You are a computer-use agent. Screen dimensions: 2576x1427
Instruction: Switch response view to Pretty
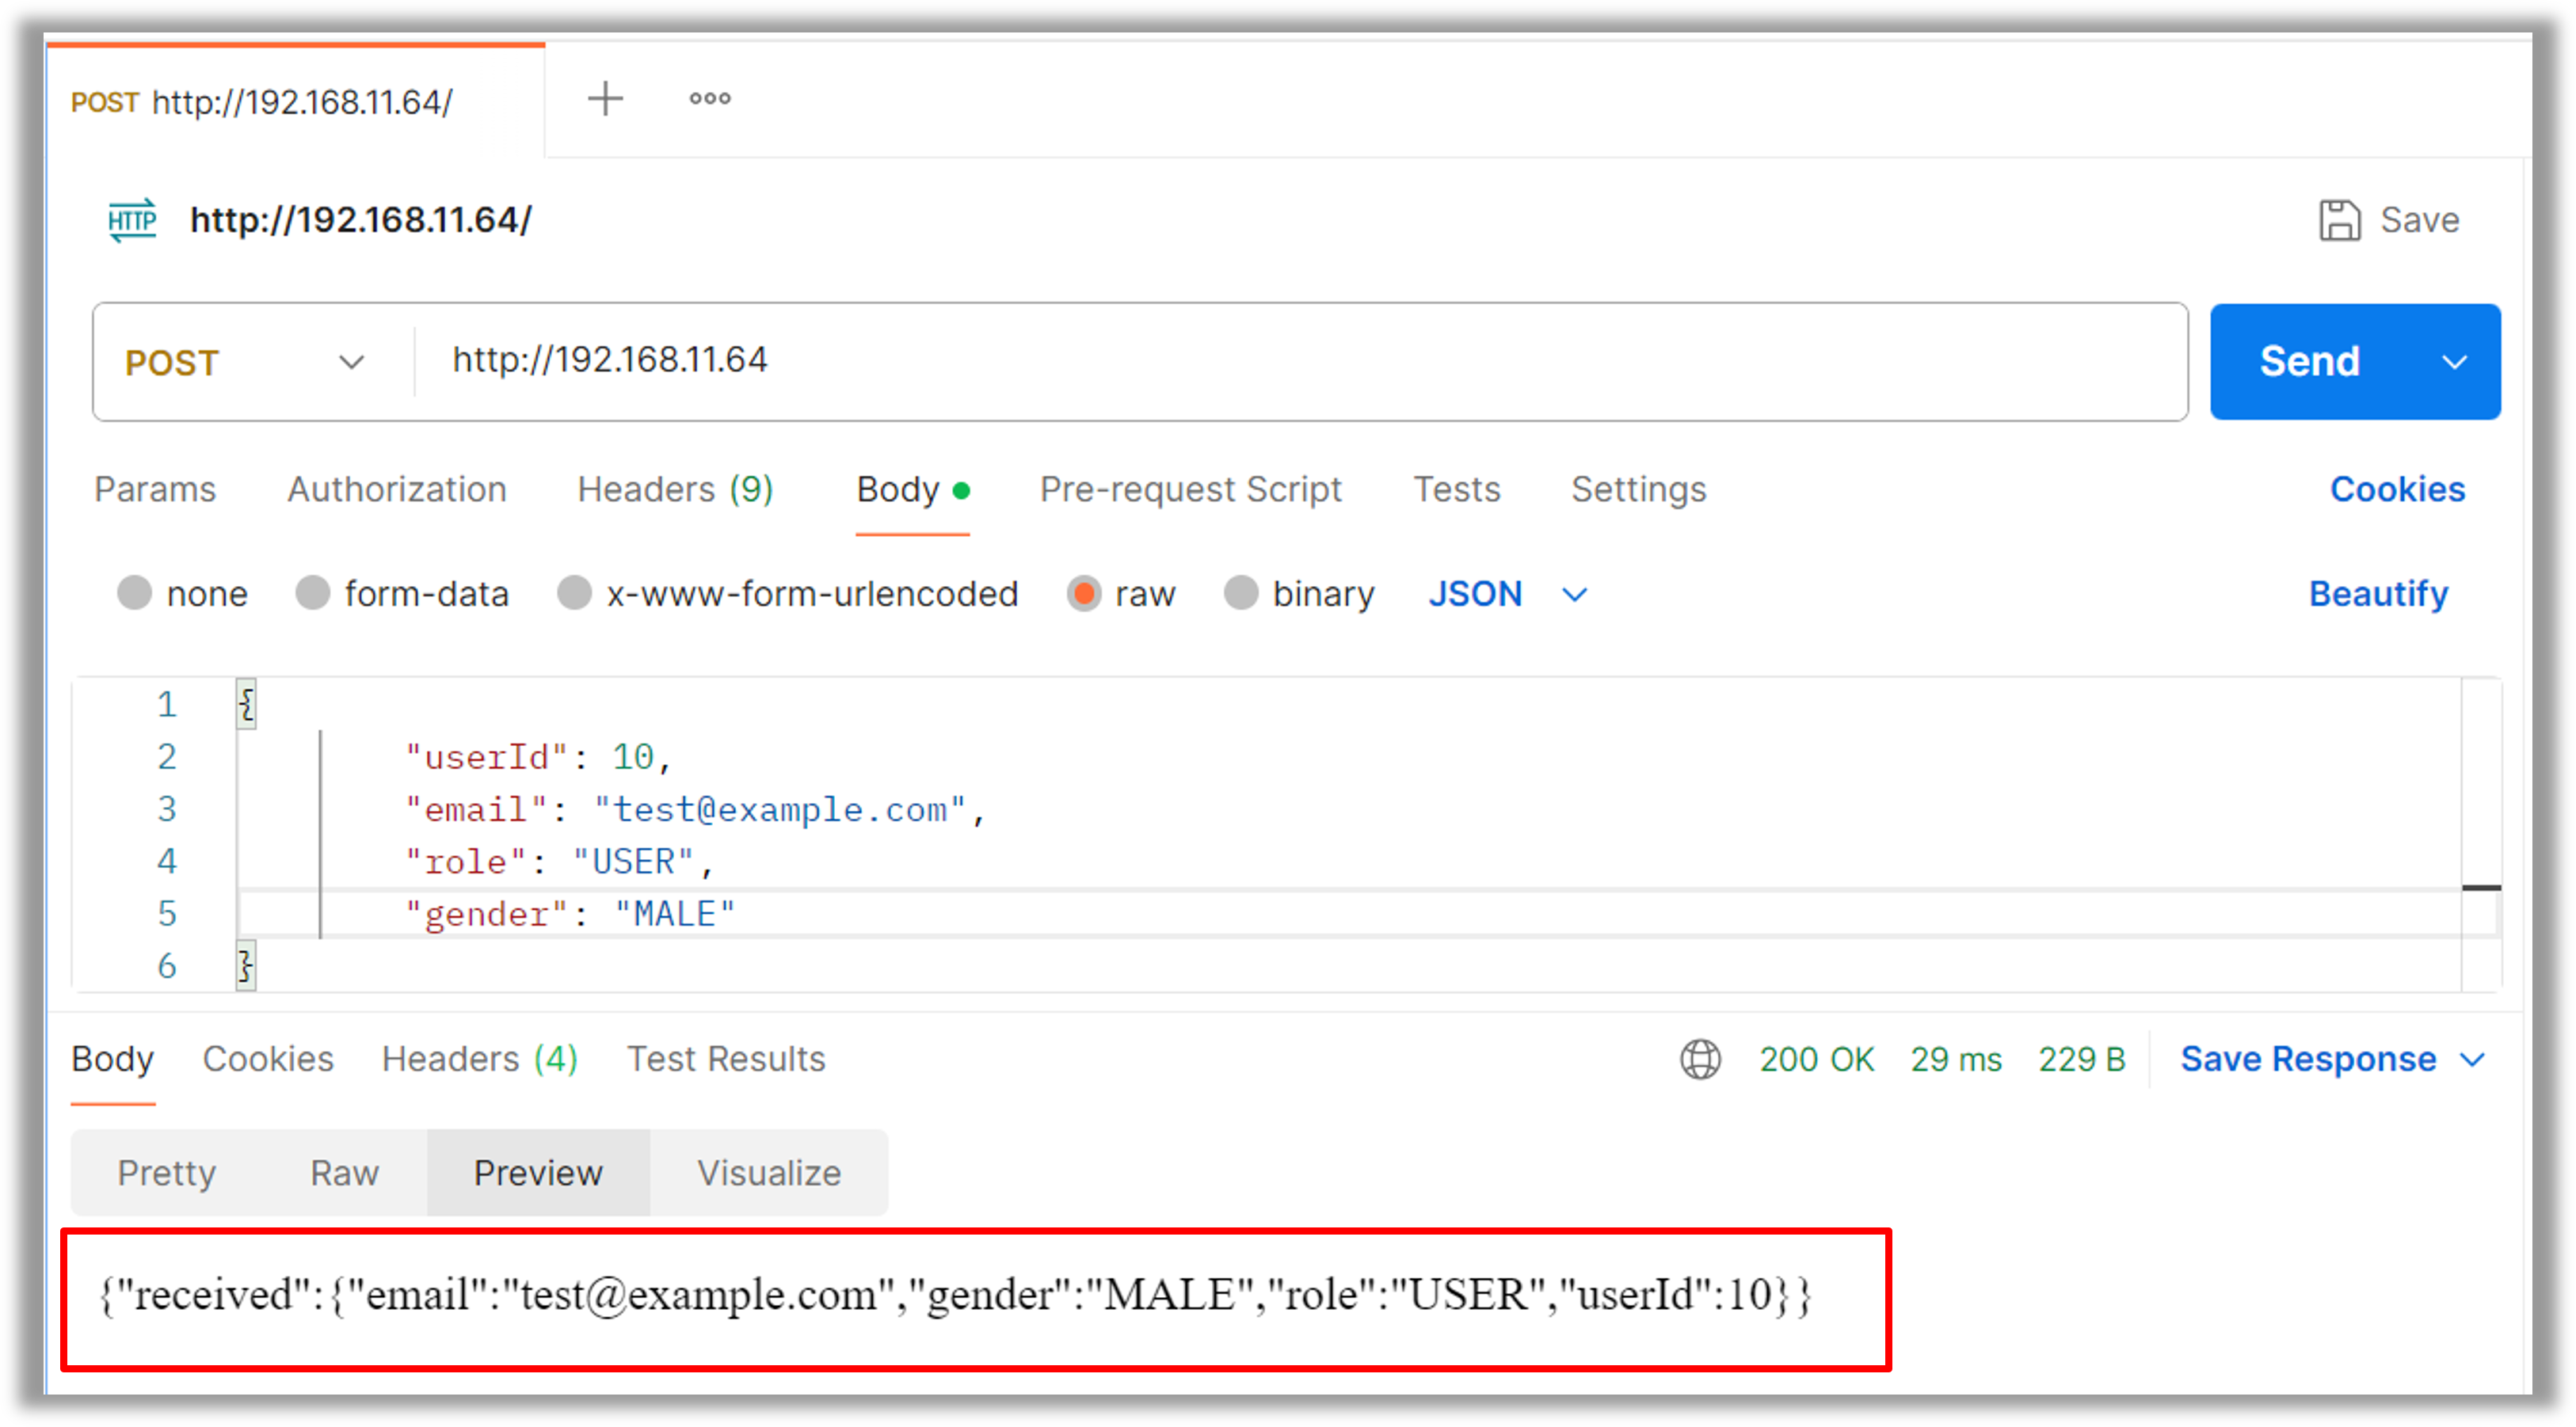pyautogui.click(x=166, y=1172)
